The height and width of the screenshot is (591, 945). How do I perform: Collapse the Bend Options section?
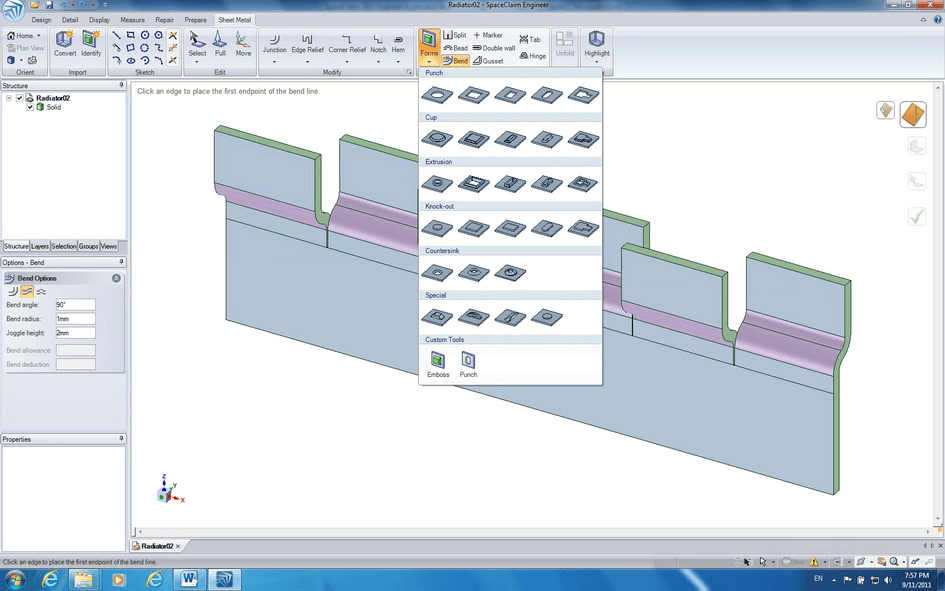116,278
